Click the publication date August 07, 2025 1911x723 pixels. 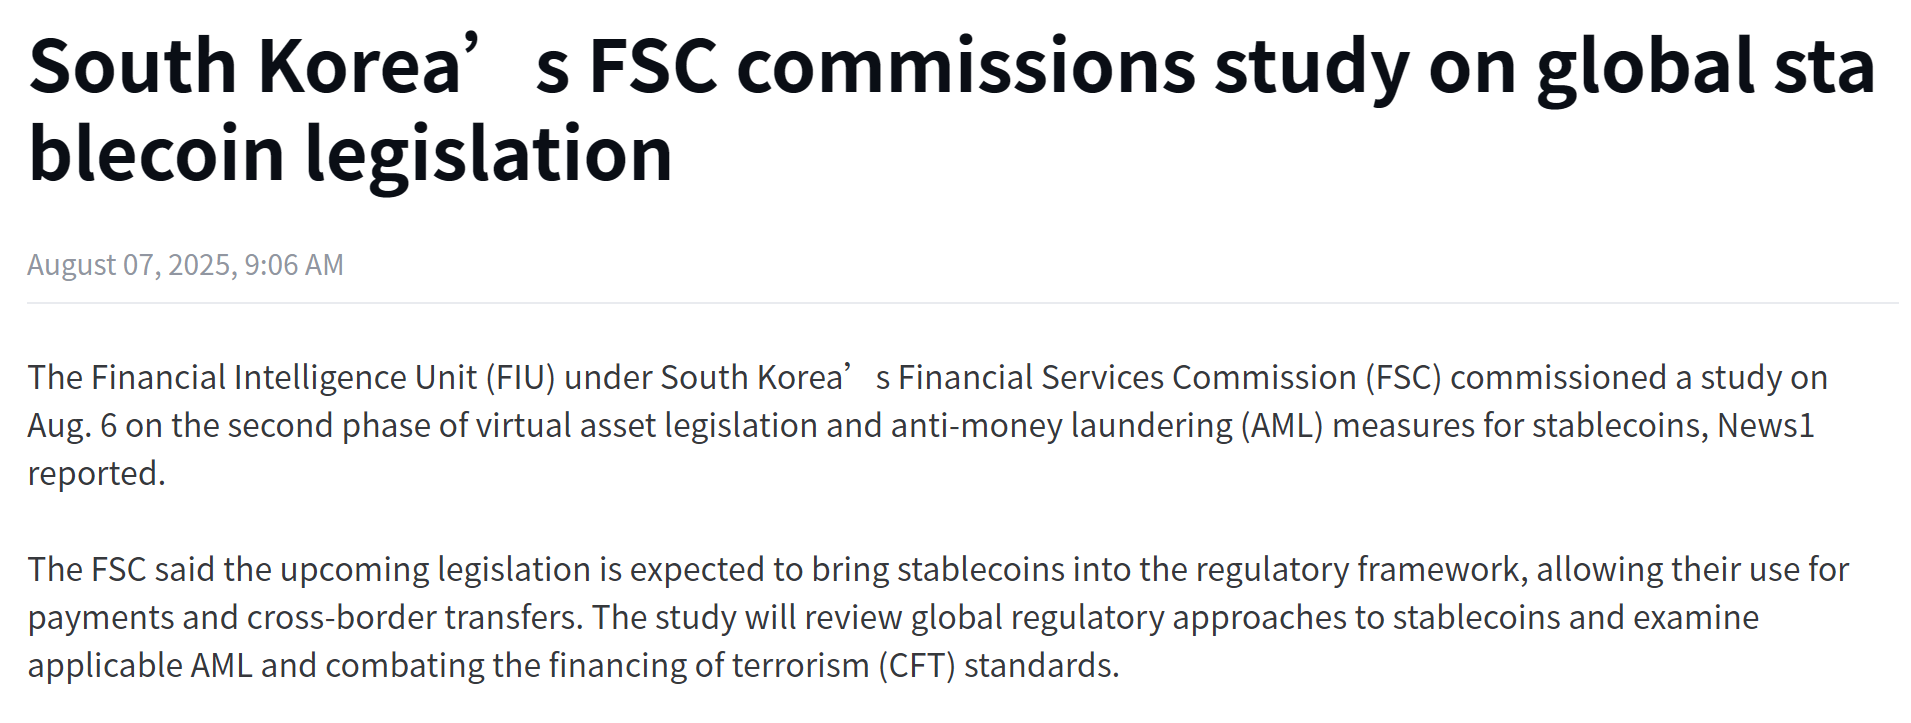click(x=130, y=265)
